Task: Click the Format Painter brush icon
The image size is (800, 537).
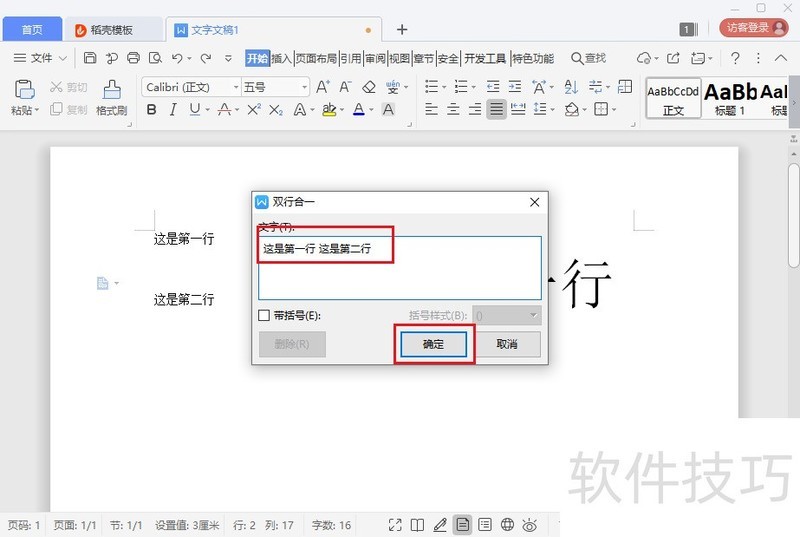Action: [x=112, y=89]
